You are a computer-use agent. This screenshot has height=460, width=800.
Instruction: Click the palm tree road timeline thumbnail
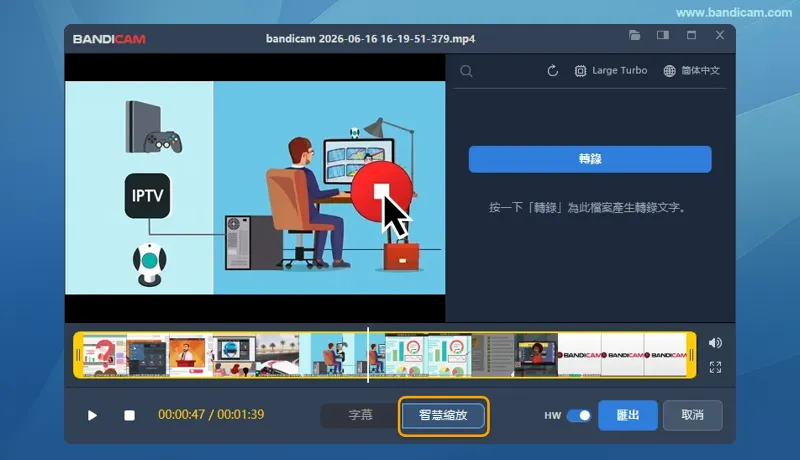click(x=278, y=355)
